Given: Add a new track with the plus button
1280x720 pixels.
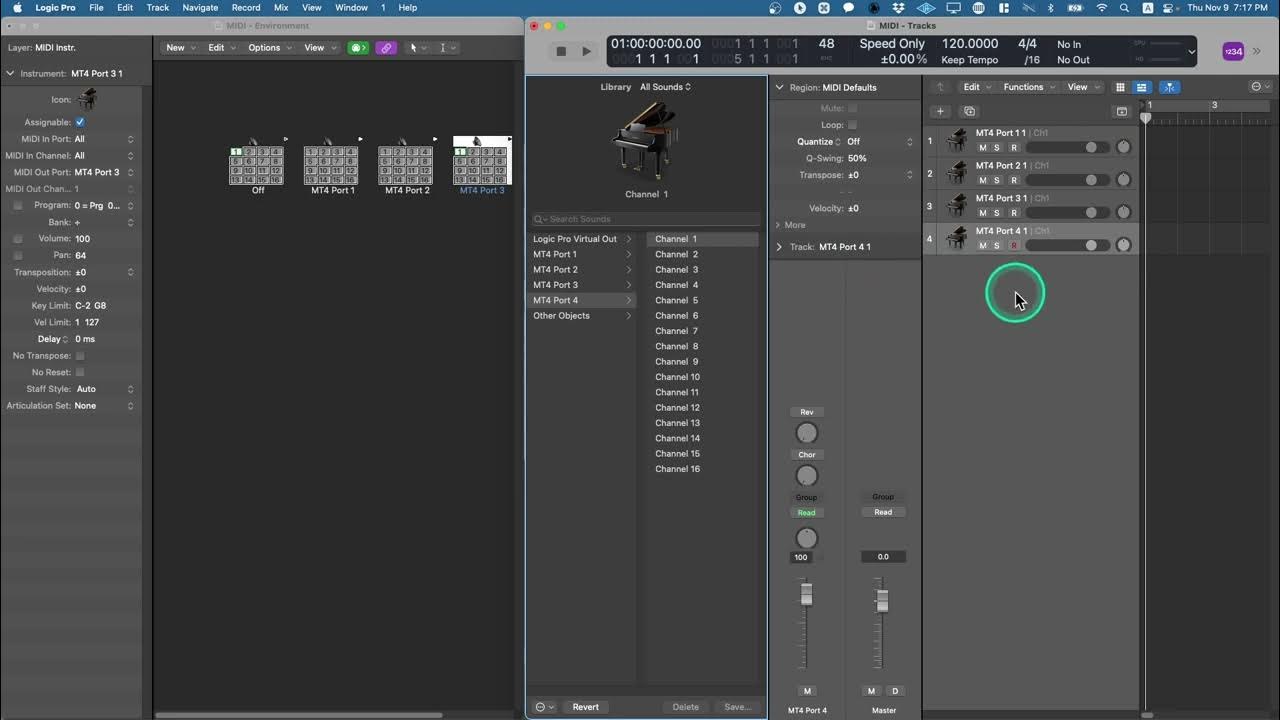Looking at the screenshot, I should pos(940,111).
